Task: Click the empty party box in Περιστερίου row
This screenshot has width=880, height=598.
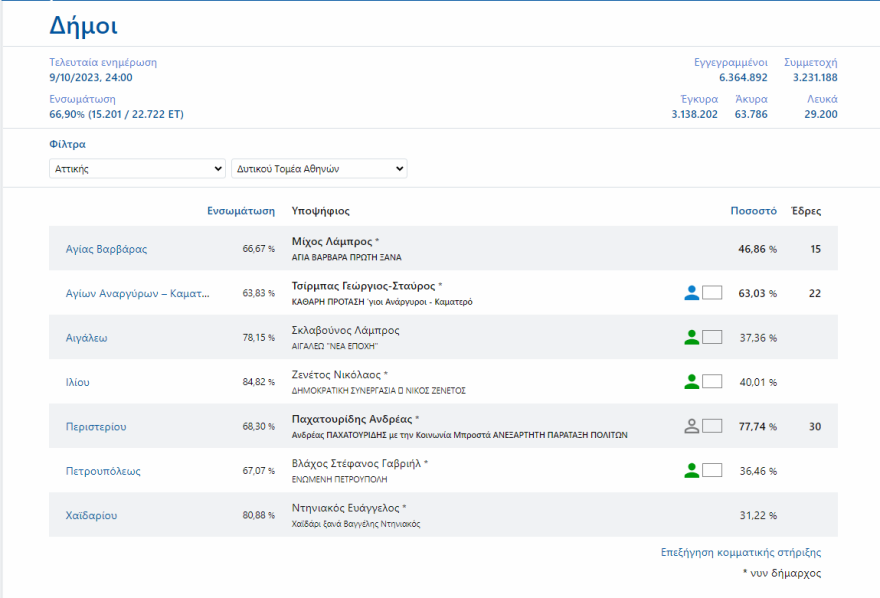Action: [x=712, y=426]
